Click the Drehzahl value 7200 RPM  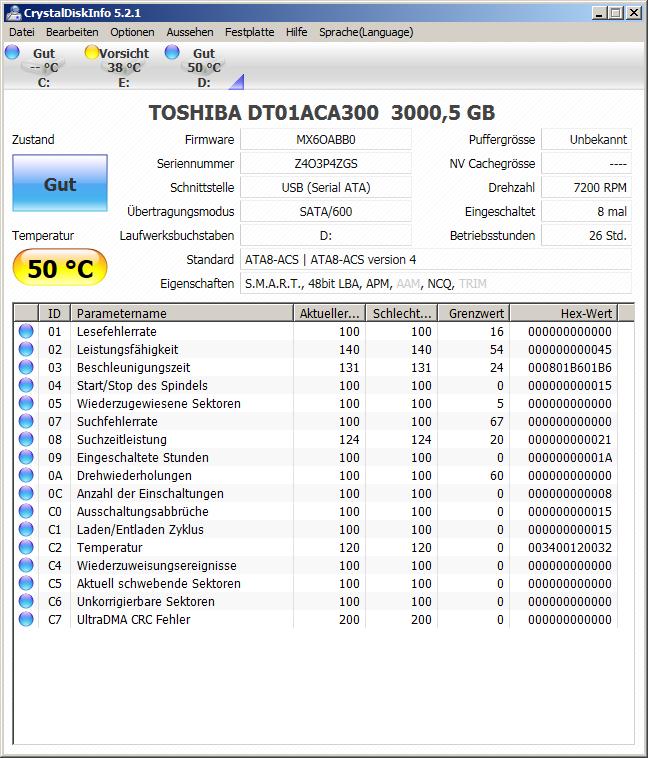coord(586,188)
